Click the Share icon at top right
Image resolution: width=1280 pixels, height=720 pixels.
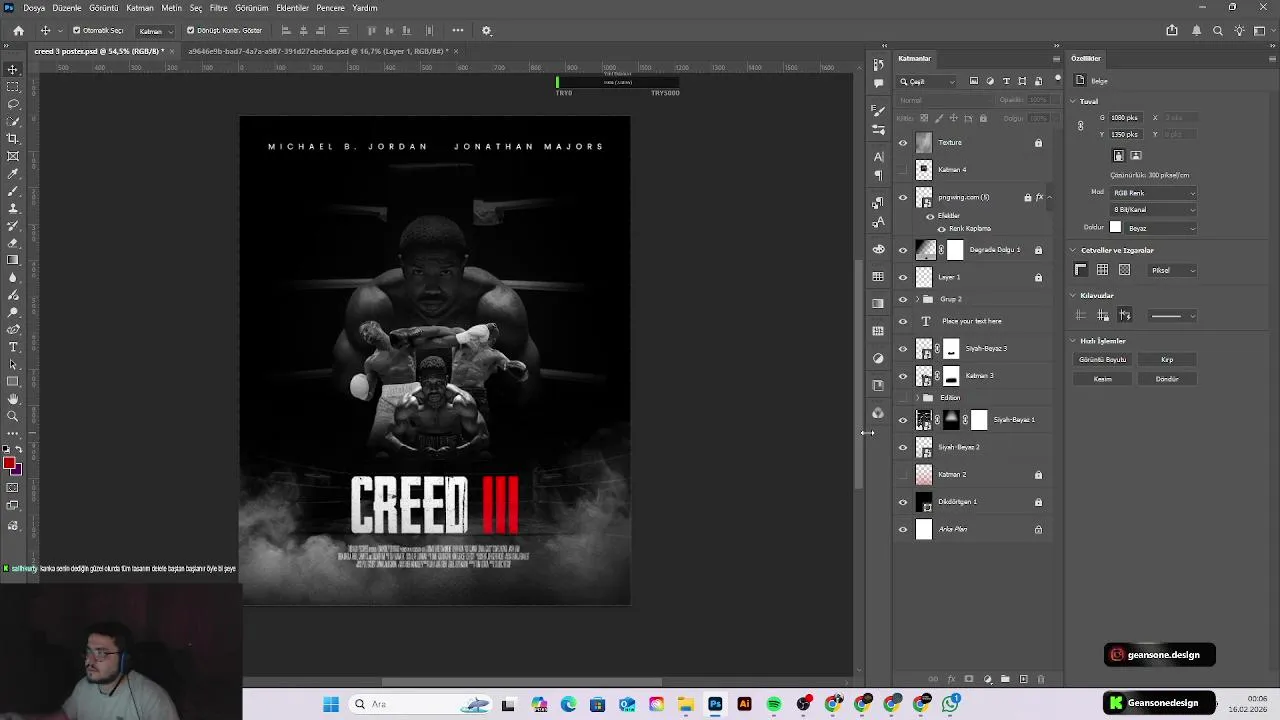click(1172, 31)
